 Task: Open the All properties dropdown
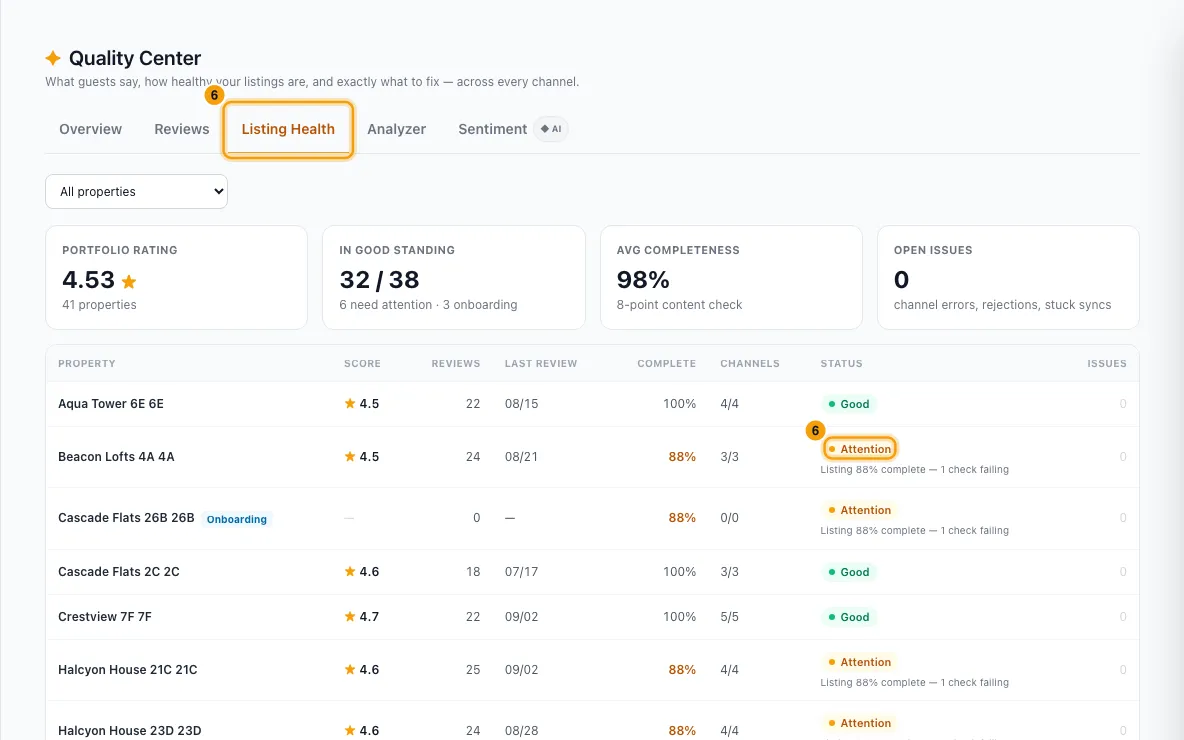point(136,192)
